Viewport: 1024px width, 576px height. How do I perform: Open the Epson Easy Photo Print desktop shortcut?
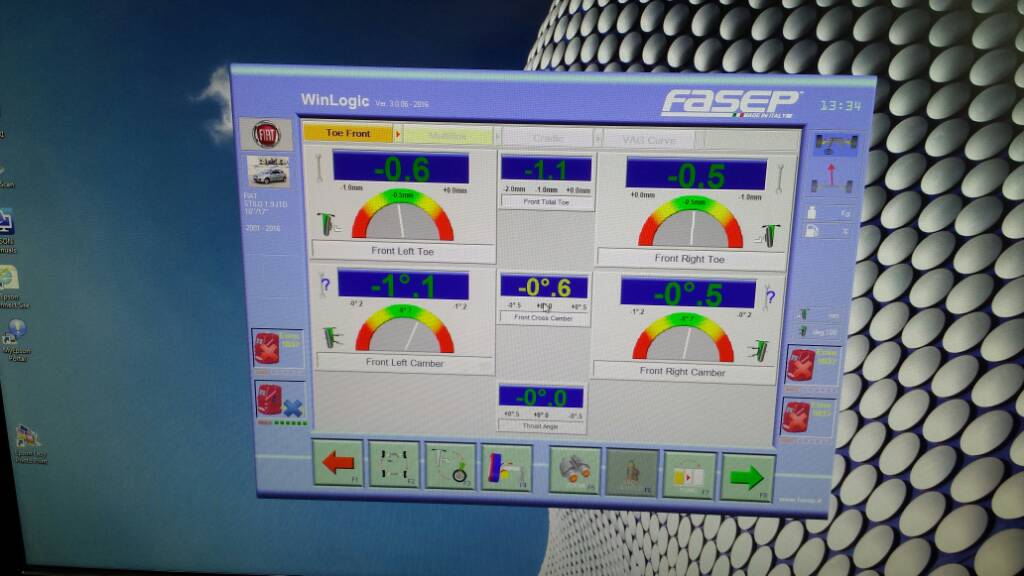[x=29, y=444]
